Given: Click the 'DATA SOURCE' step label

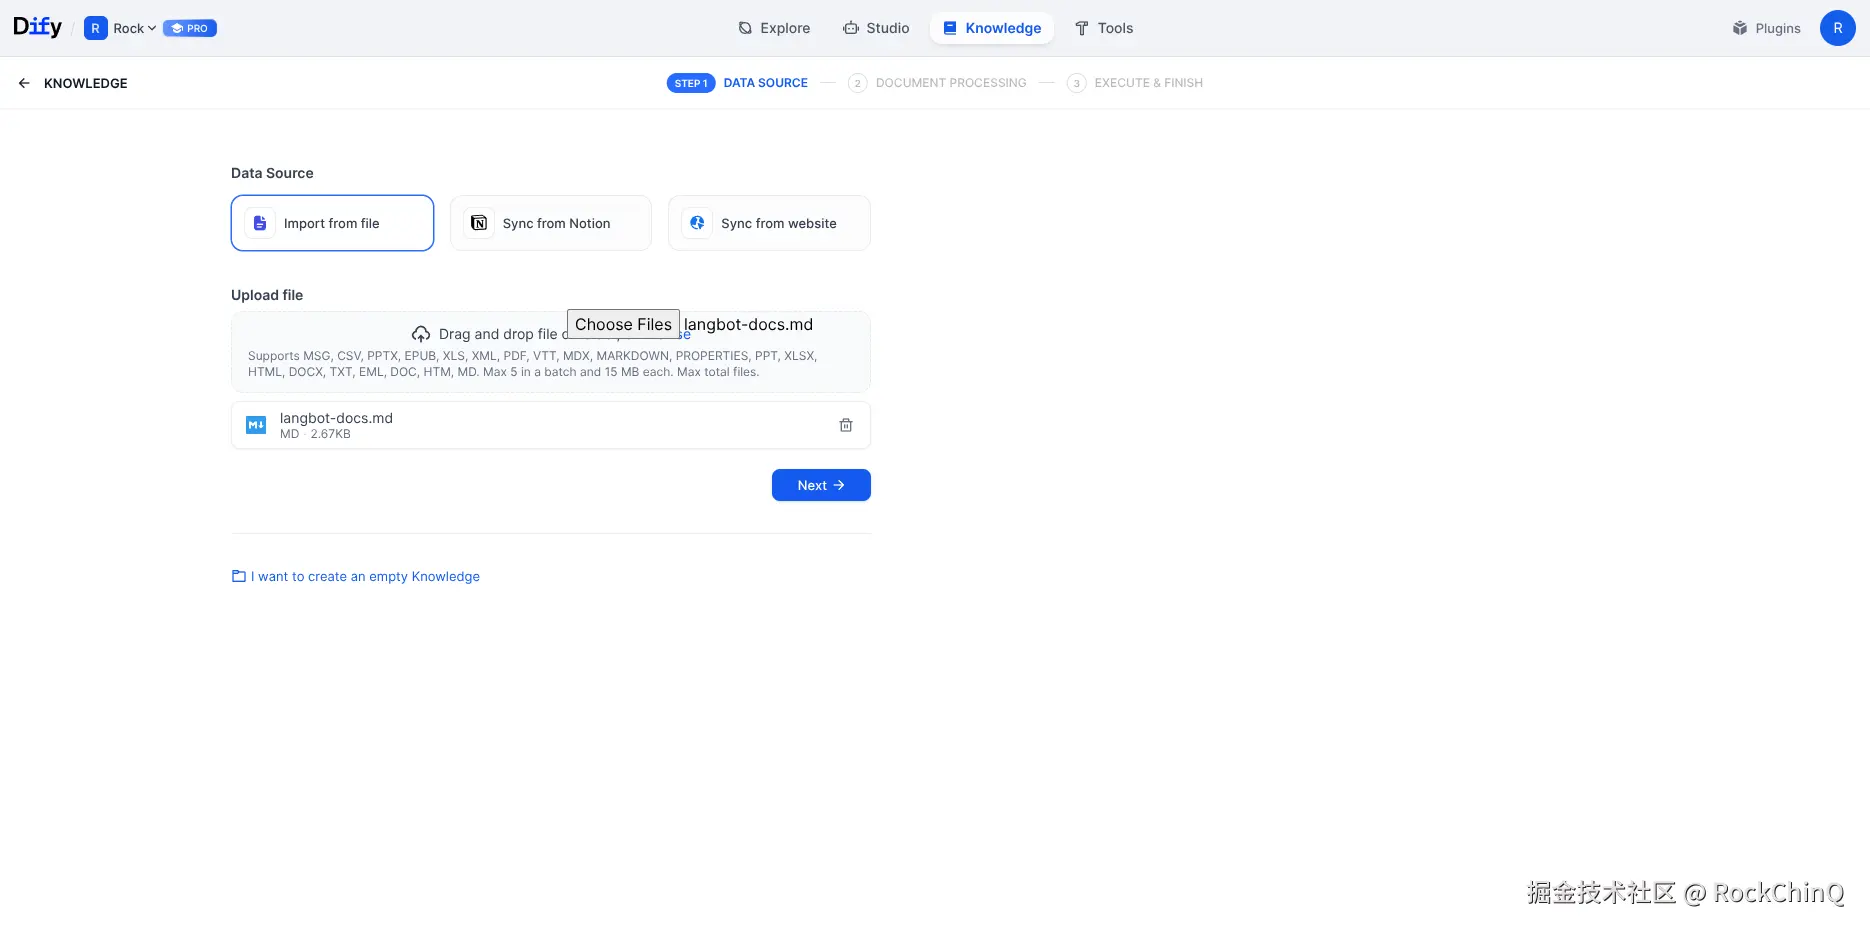Looking at the screenshot, I should [766, 83].
